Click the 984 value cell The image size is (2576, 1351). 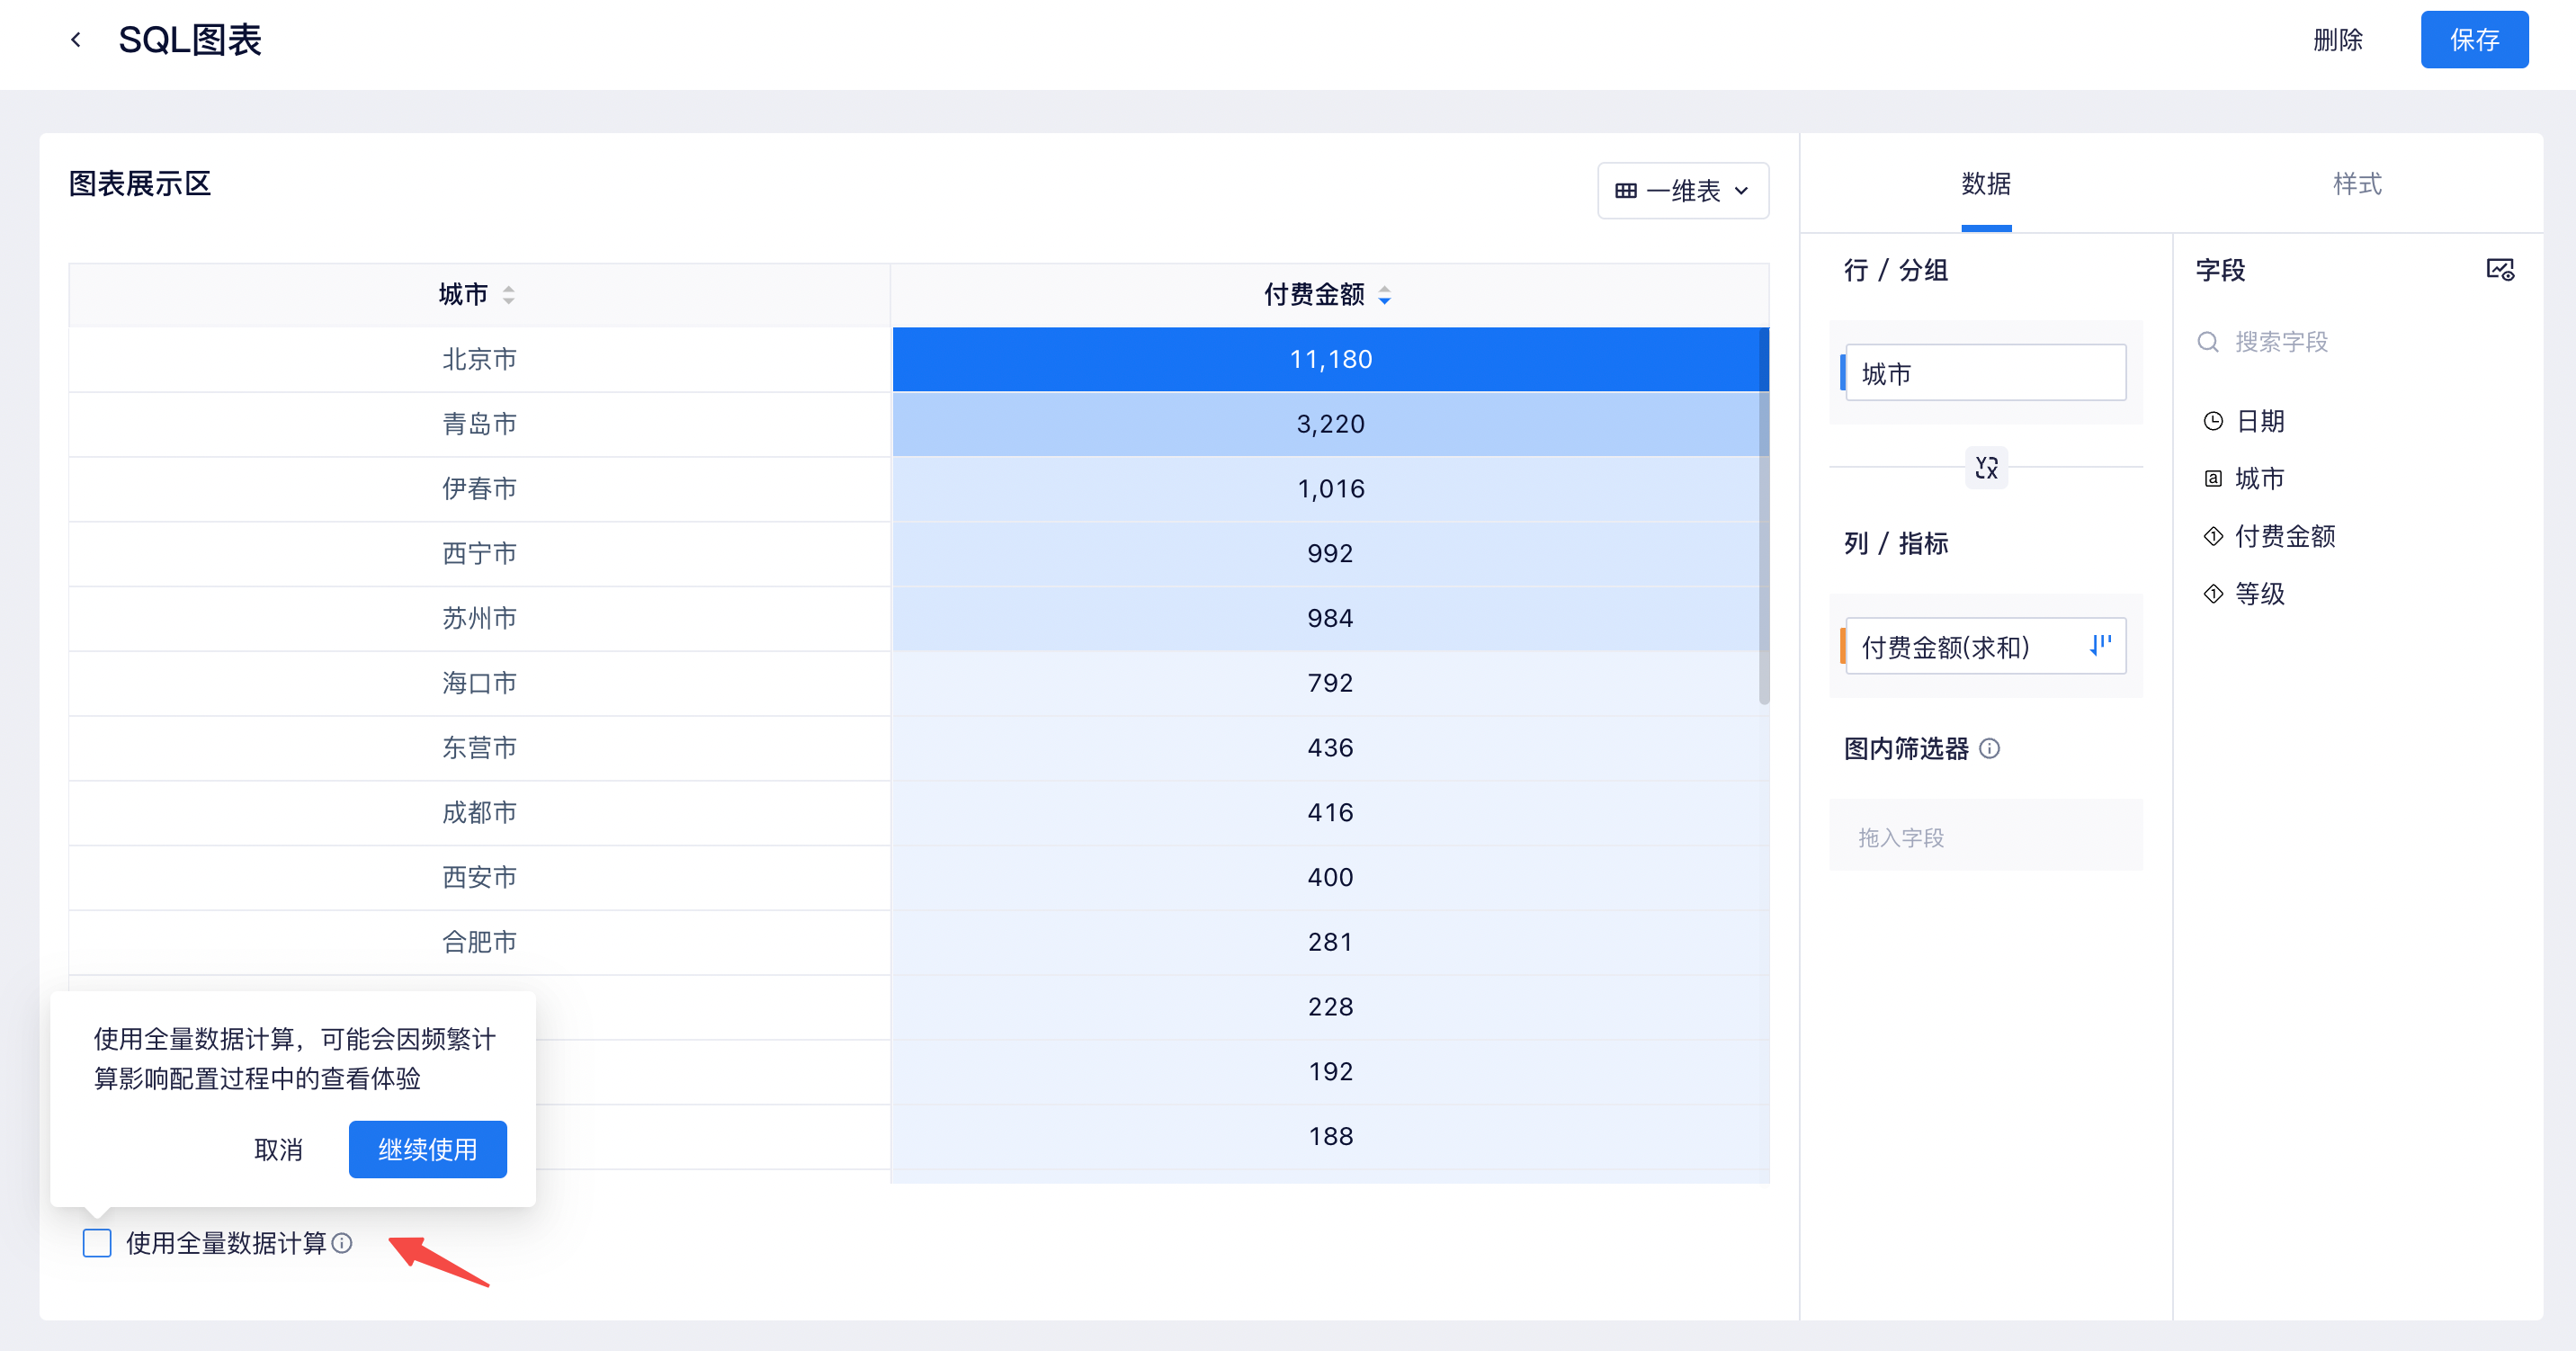click(x=1330, y=618)
